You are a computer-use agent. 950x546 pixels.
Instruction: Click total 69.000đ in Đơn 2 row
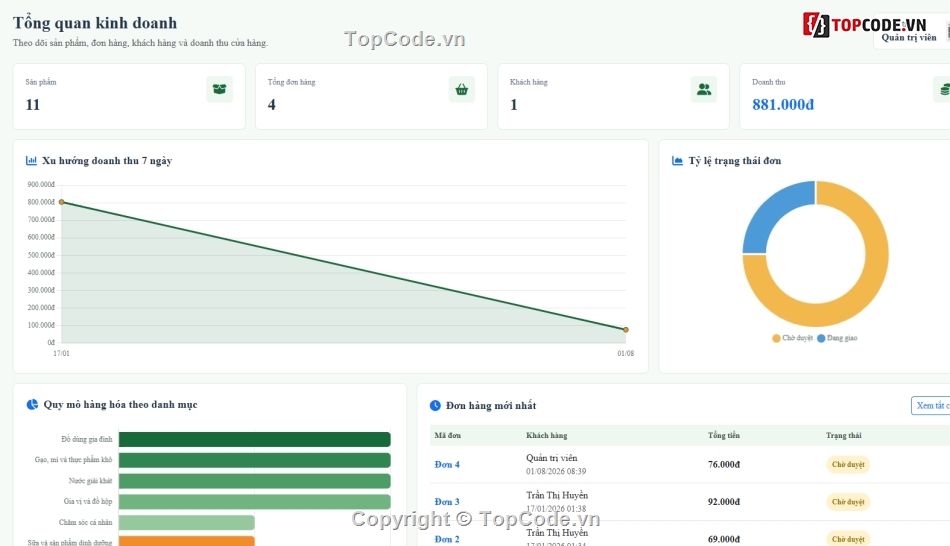tap(724, 539)
